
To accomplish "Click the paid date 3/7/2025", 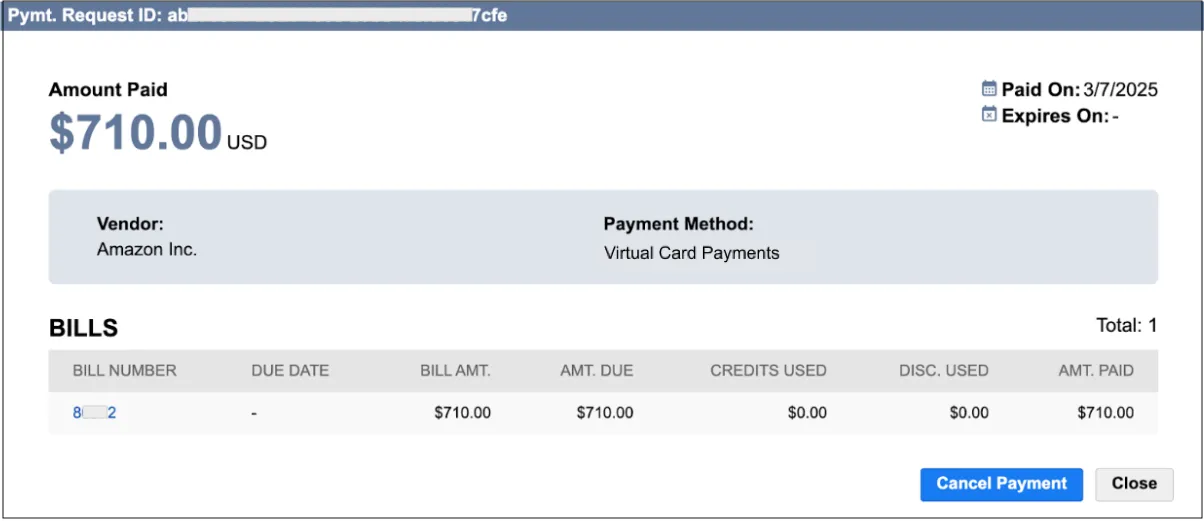I will 1120,89.
